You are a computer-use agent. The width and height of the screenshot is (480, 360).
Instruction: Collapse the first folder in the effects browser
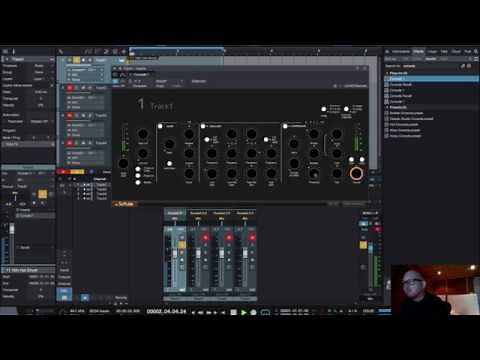tap(387, 73)
